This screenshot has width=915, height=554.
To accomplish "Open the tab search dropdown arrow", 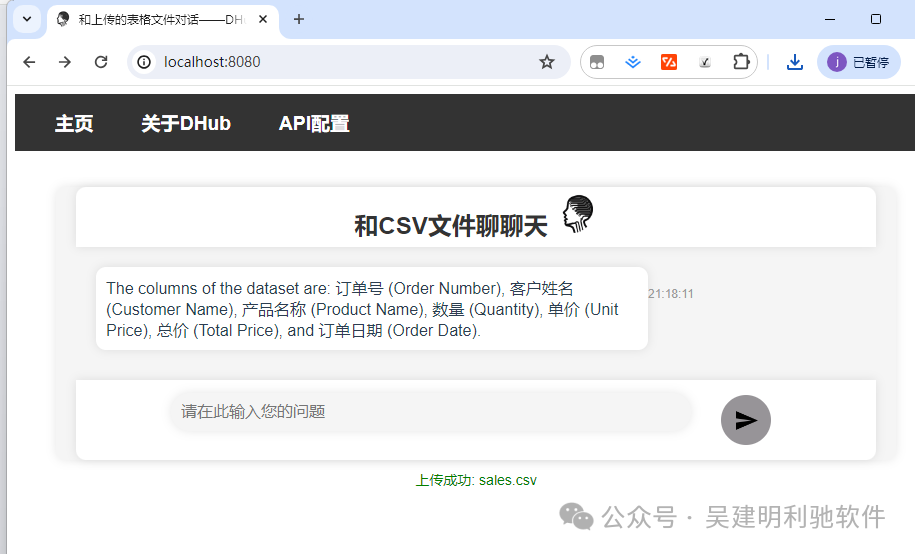I will click(27, 19).
